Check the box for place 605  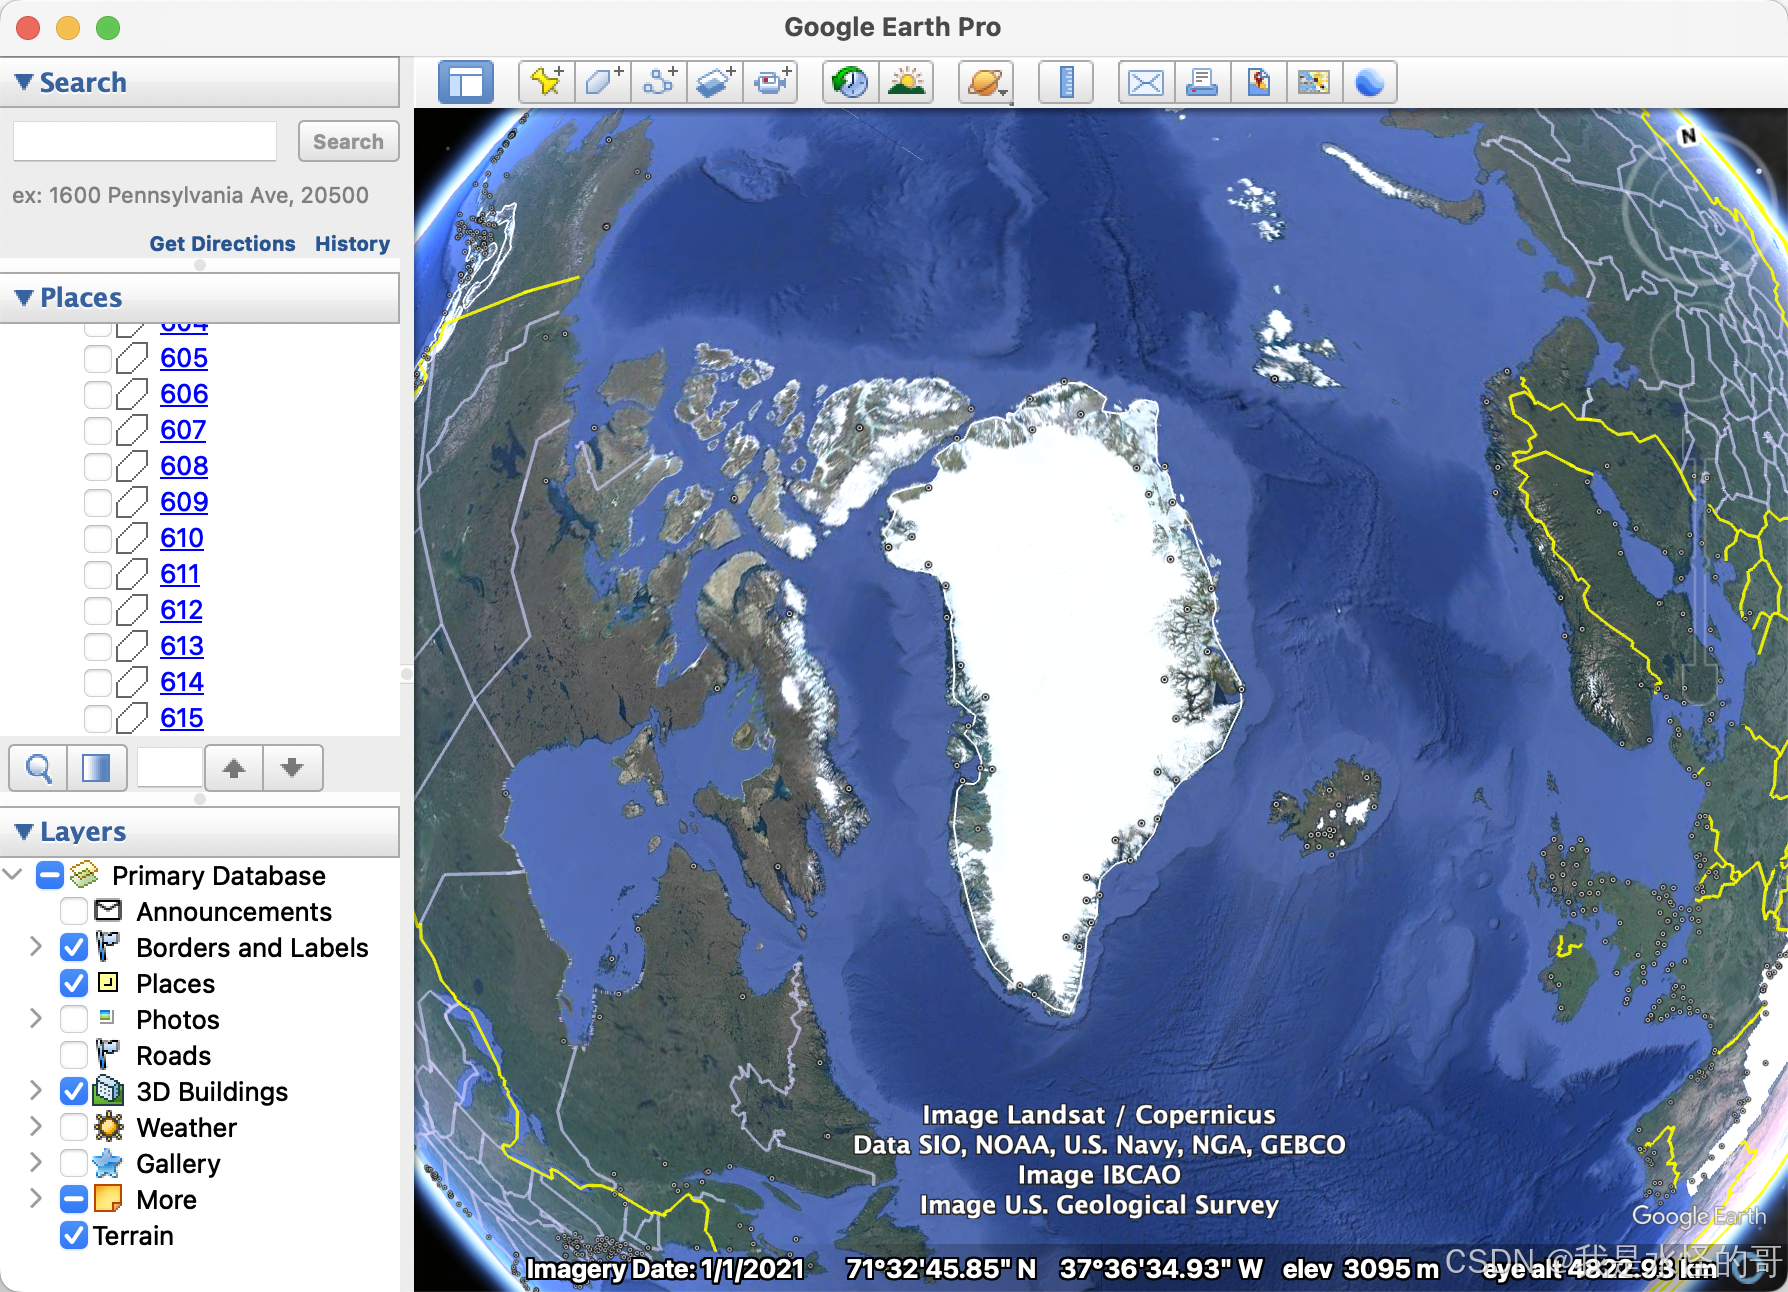point(98,358)
